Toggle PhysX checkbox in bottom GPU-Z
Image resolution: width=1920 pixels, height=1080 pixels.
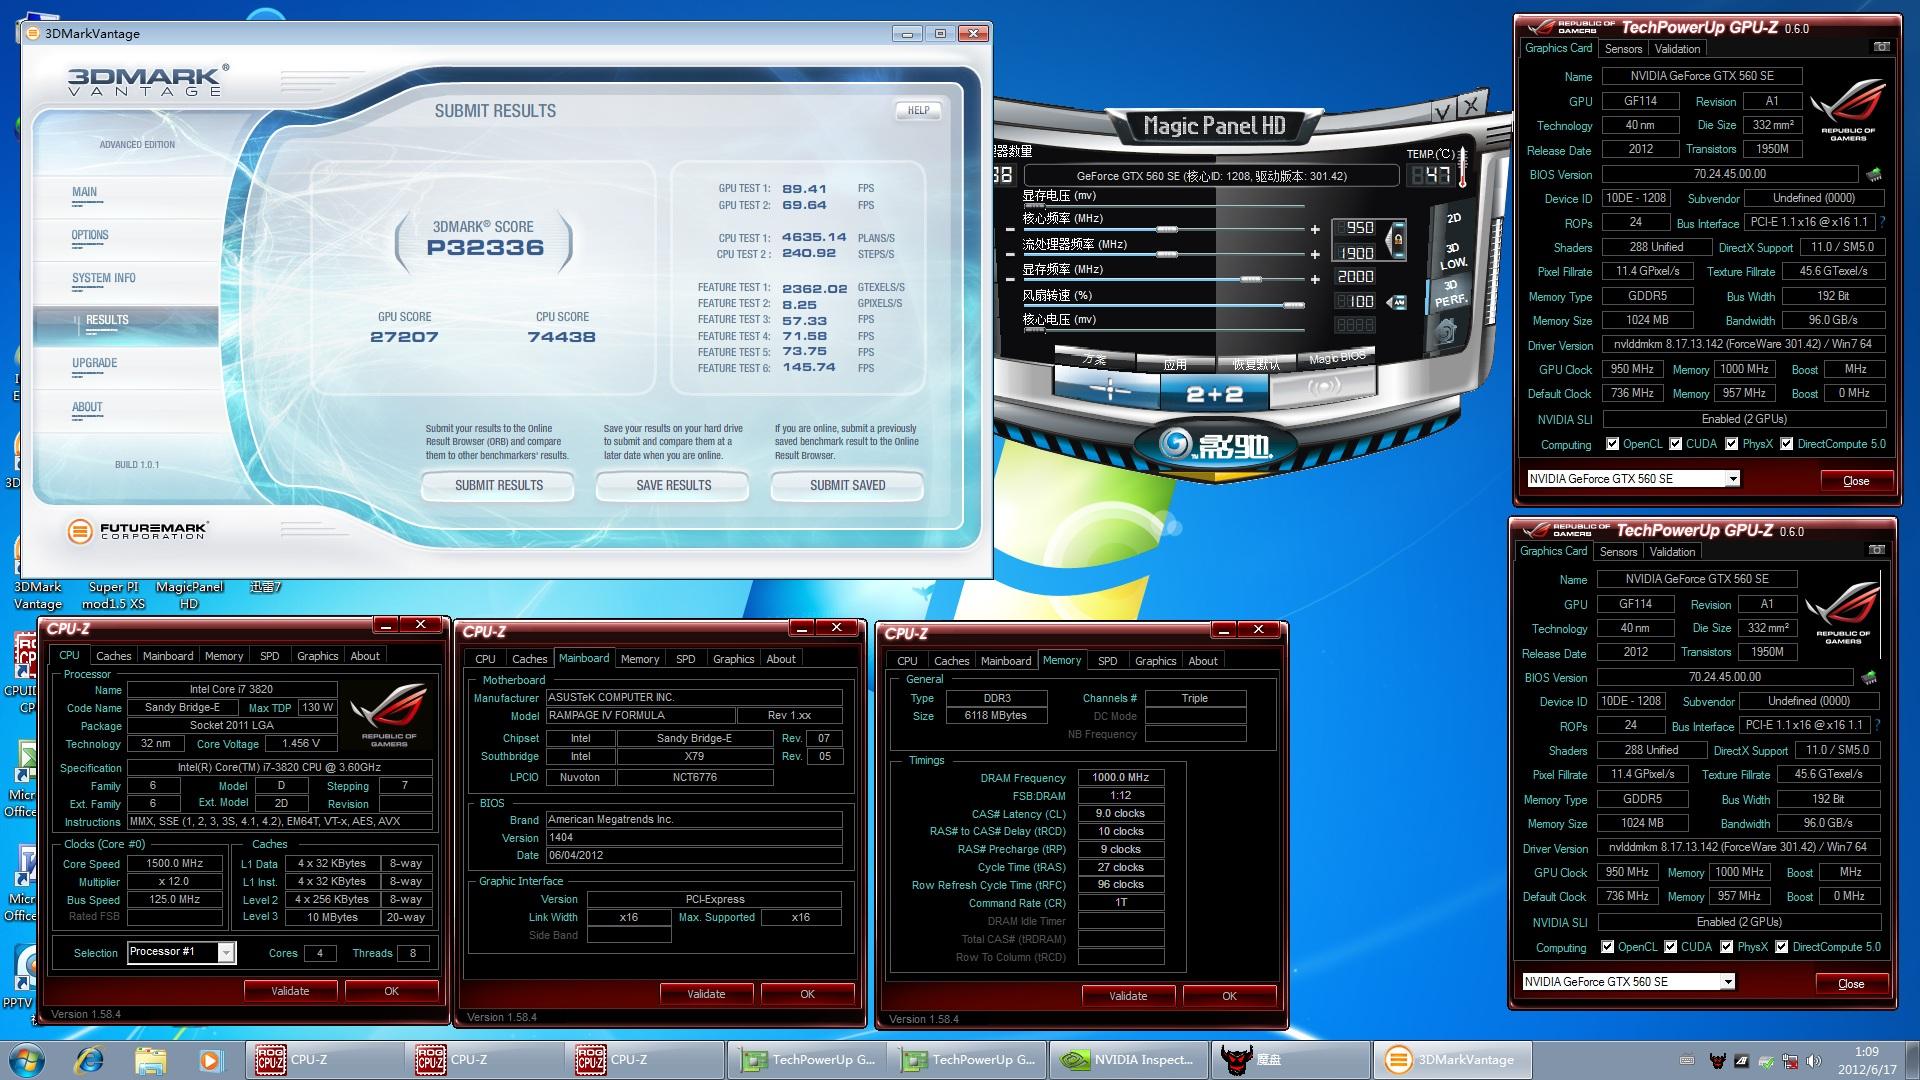pyautogui.click(x=1727, y=947)
